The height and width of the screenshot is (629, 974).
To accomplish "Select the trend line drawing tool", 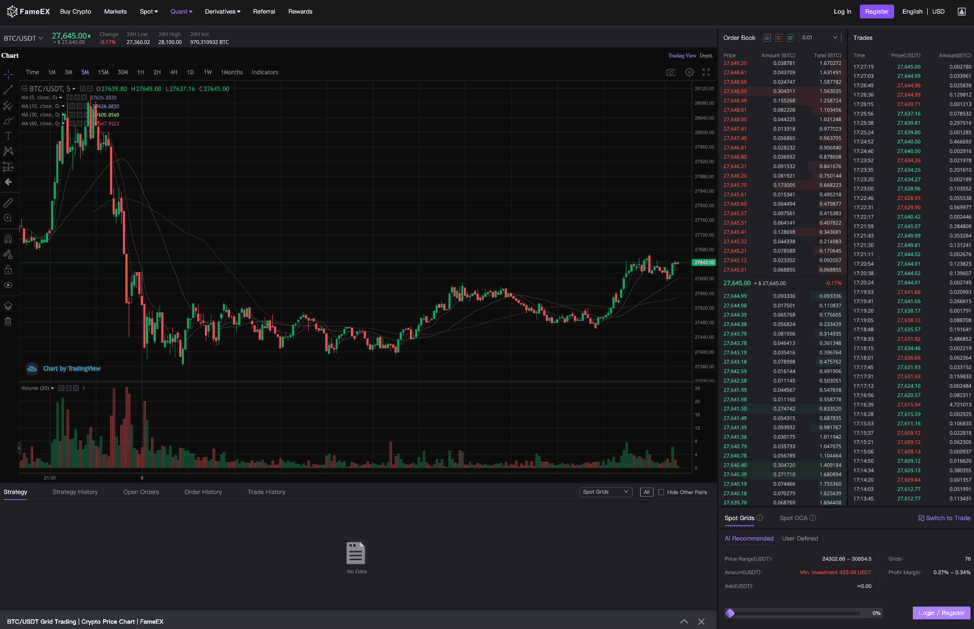I will click(8, 90).
